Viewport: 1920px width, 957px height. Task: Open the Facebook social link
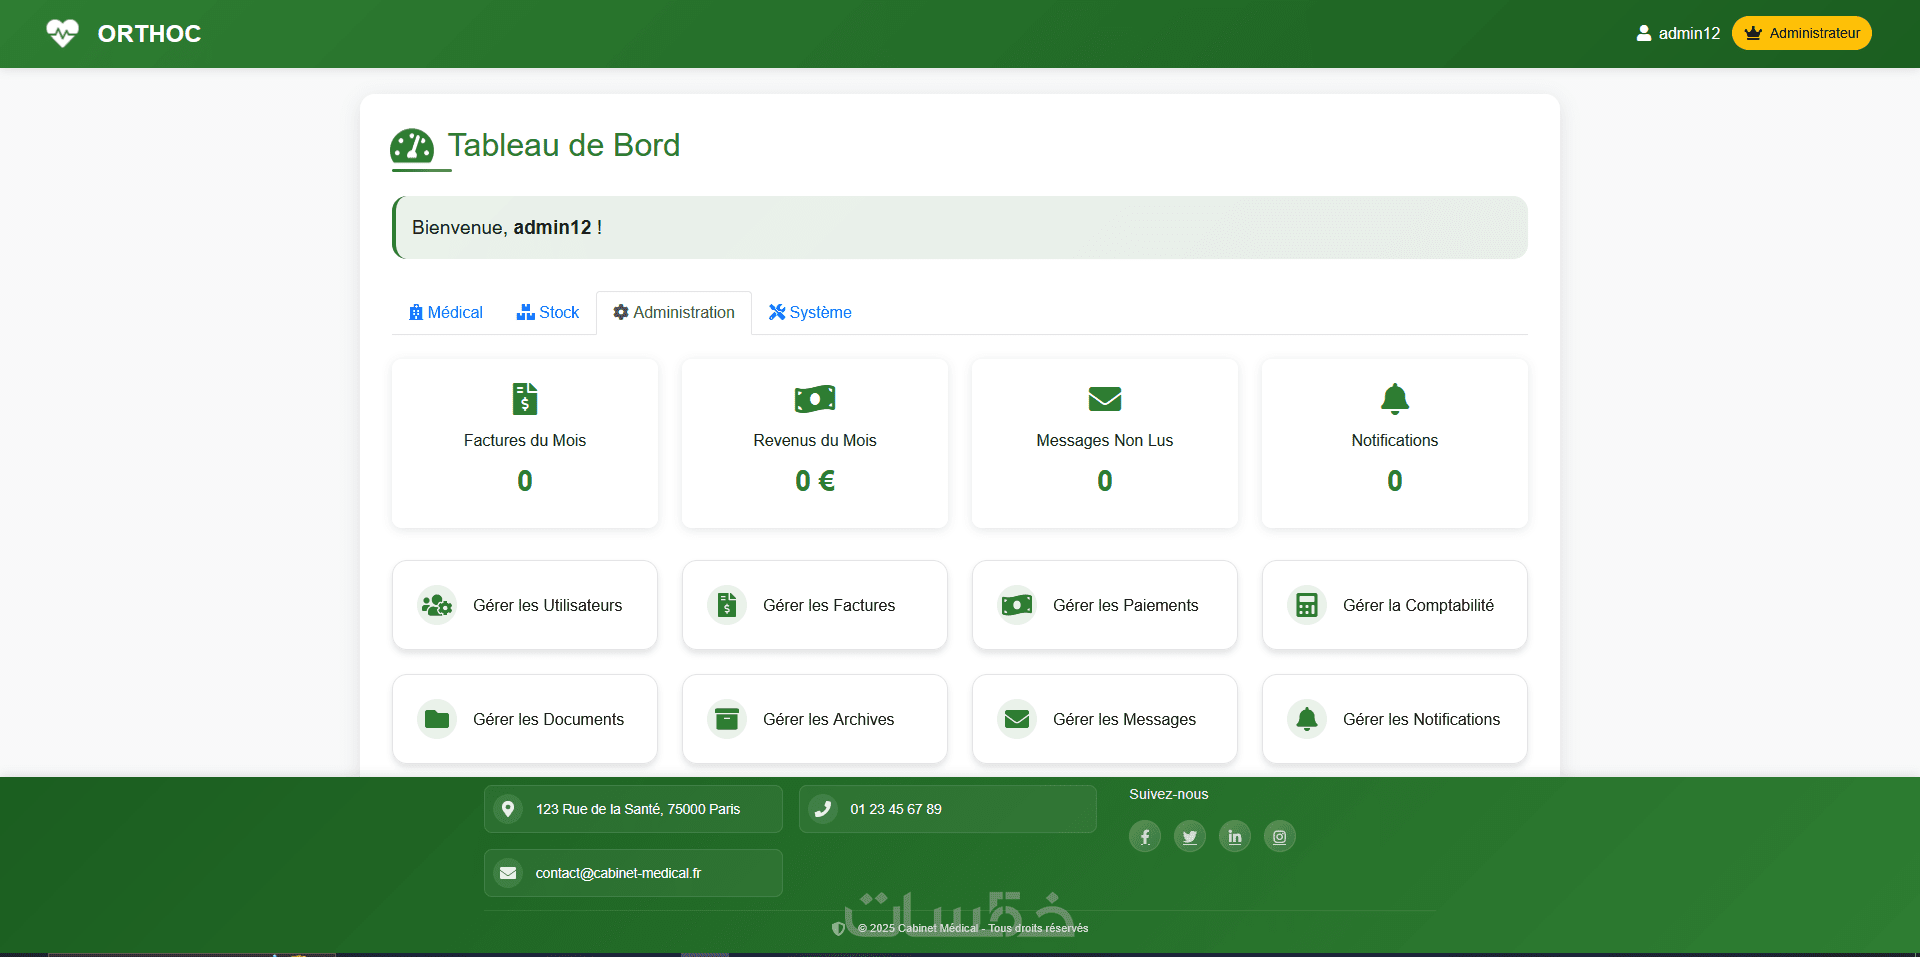tap(1145, 836)
